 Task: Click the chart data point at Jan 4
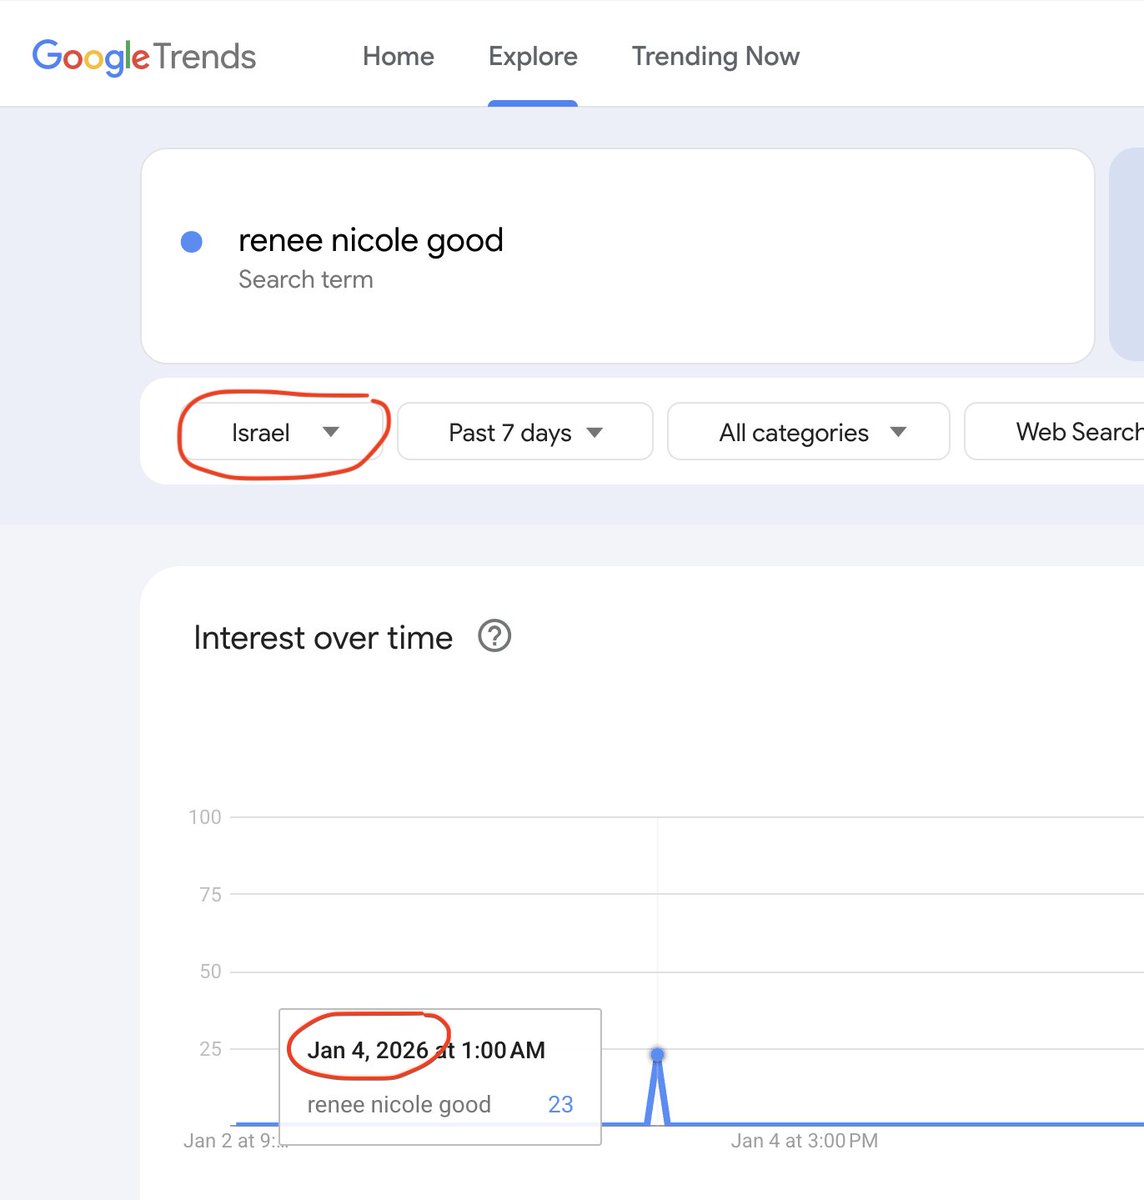tap(657, 1054)
